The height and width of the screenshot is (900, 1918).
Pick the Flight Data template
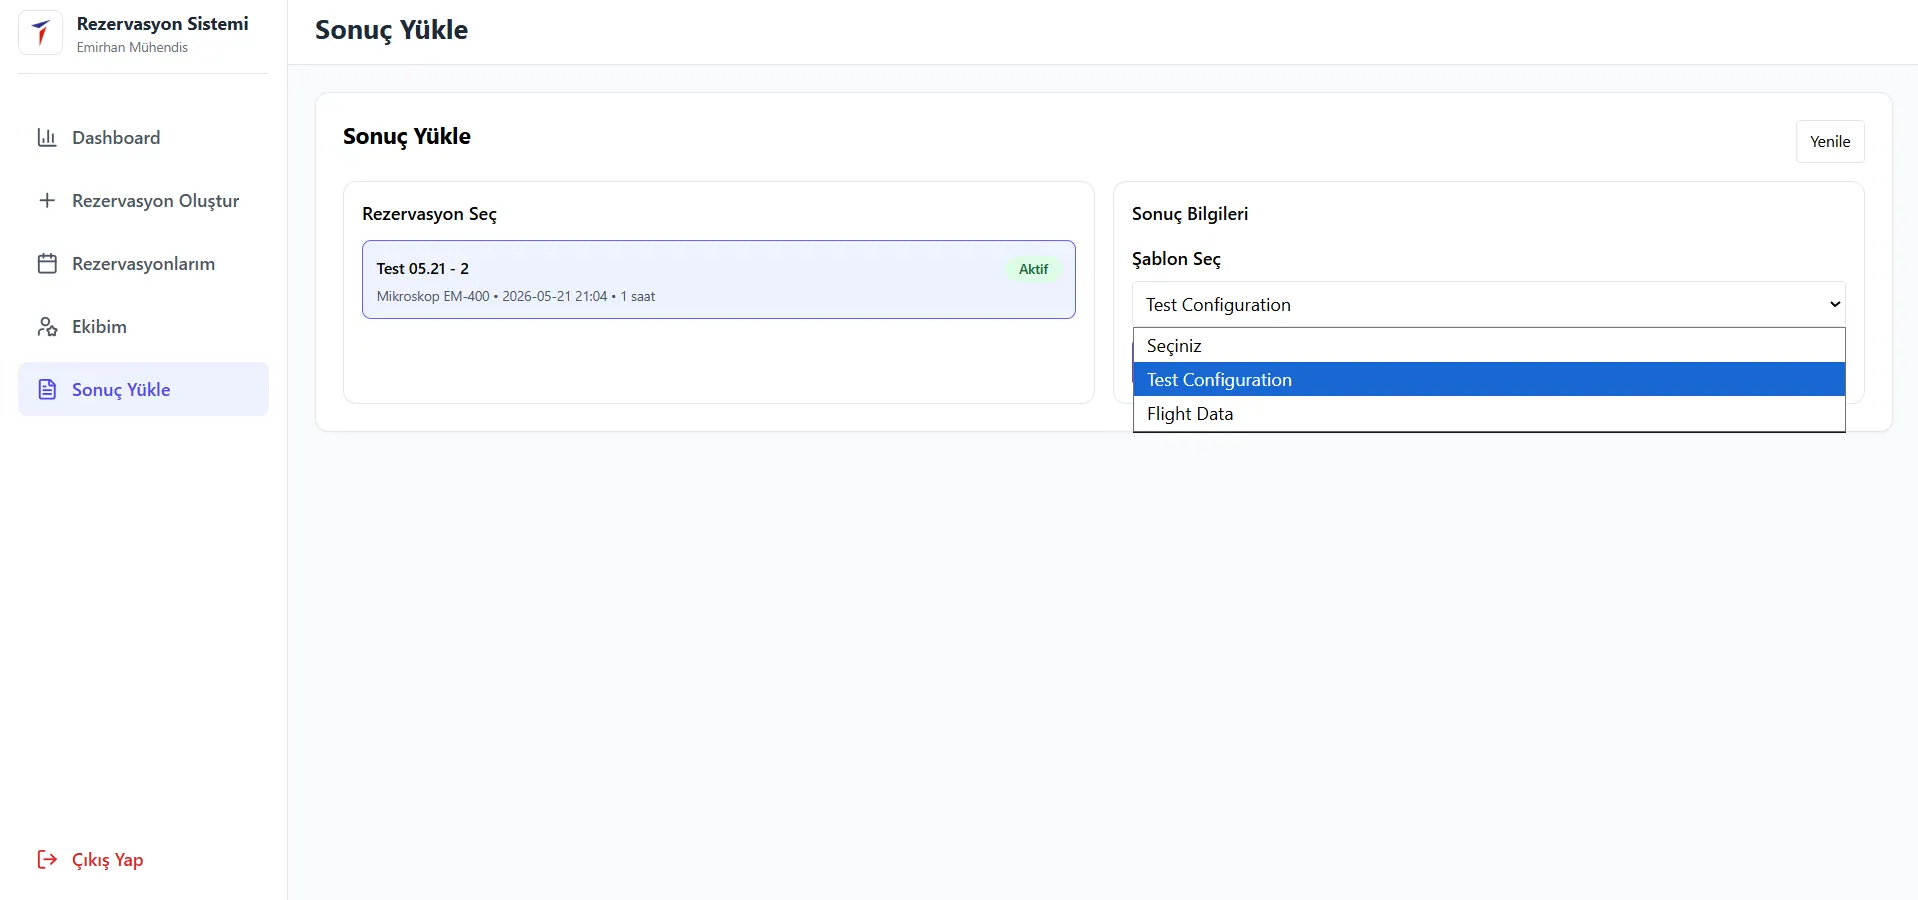1489,414
